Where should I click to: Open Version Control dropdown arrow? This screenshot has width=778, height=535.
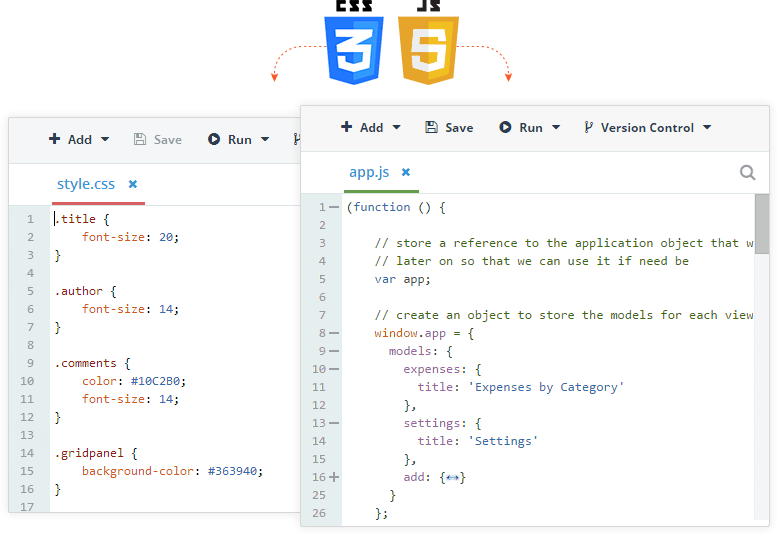707,128
